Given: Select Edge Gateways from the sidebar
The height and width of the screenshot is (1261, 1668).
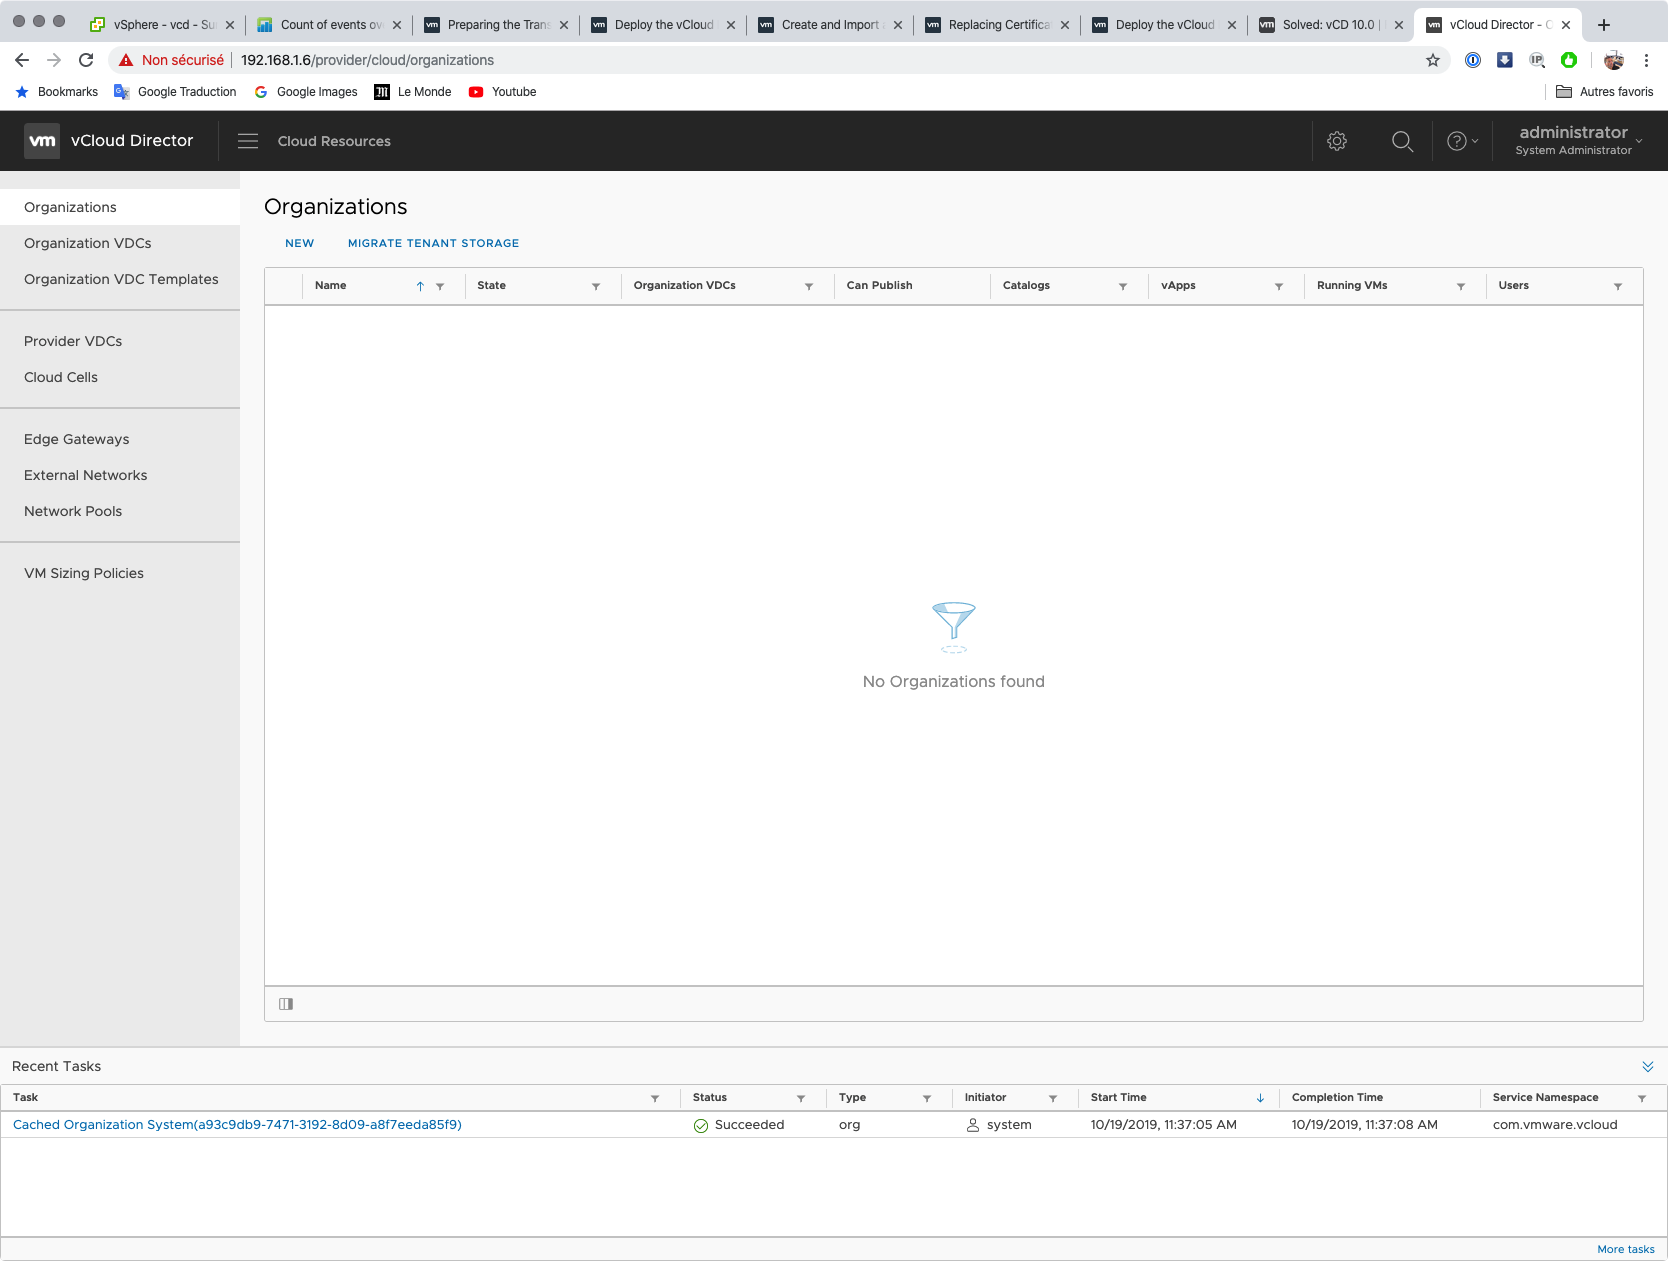Looking at the screenshot, I should (77, 439).
